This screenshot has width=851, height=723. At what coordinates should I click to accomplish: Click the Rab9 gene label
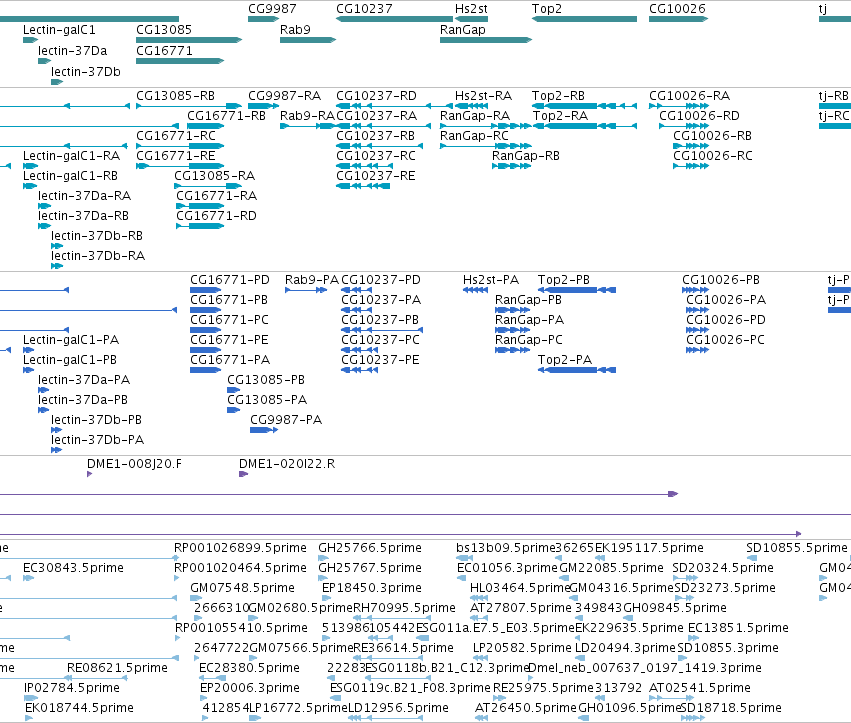[295, 30]
